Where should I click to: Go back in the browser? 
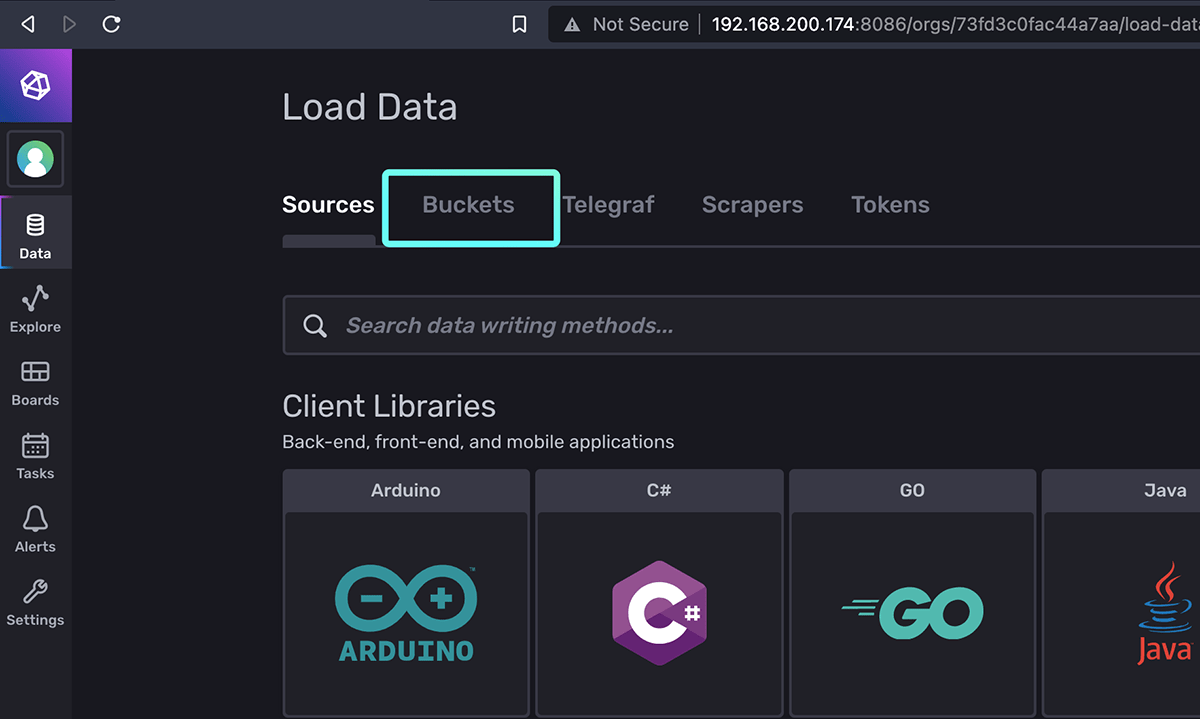point(28,24)
